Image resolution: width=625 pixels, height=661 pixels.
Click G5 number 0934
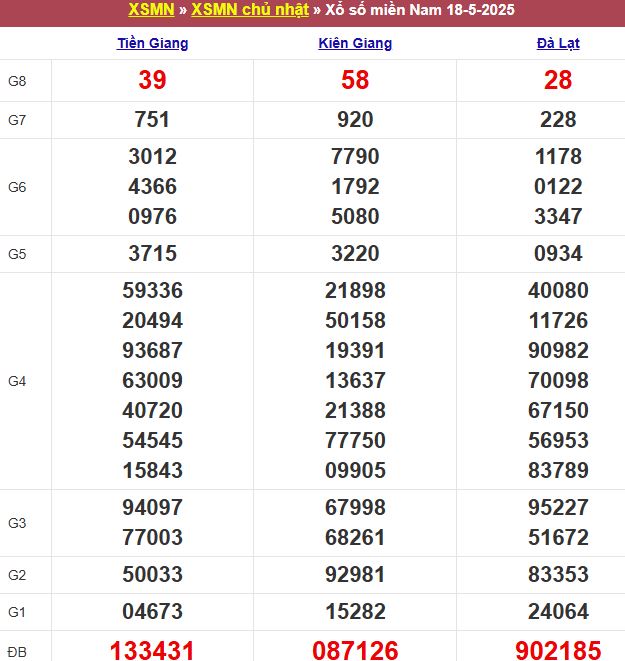pyautogui.click(x=558, y=253)
